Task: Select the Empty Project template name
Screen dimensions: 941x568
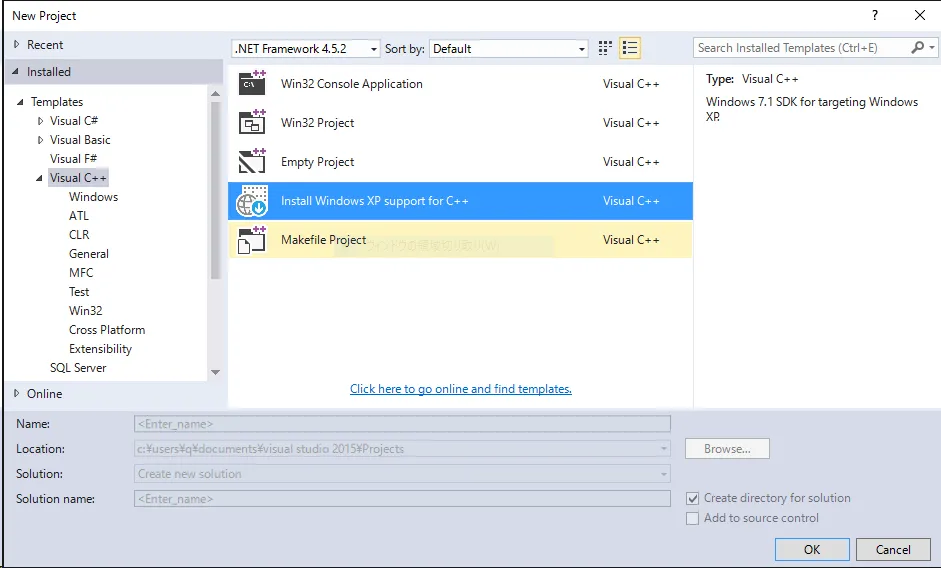Action: pyautogui.click(x=317, y=162)
